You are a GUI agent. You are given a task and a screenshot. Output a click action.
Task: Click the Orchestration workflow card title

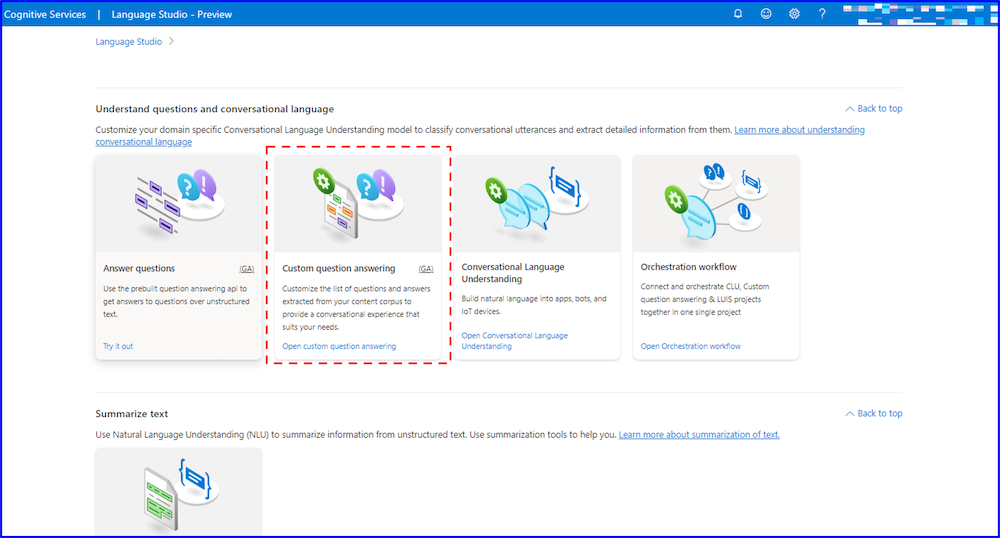(689, 266)
